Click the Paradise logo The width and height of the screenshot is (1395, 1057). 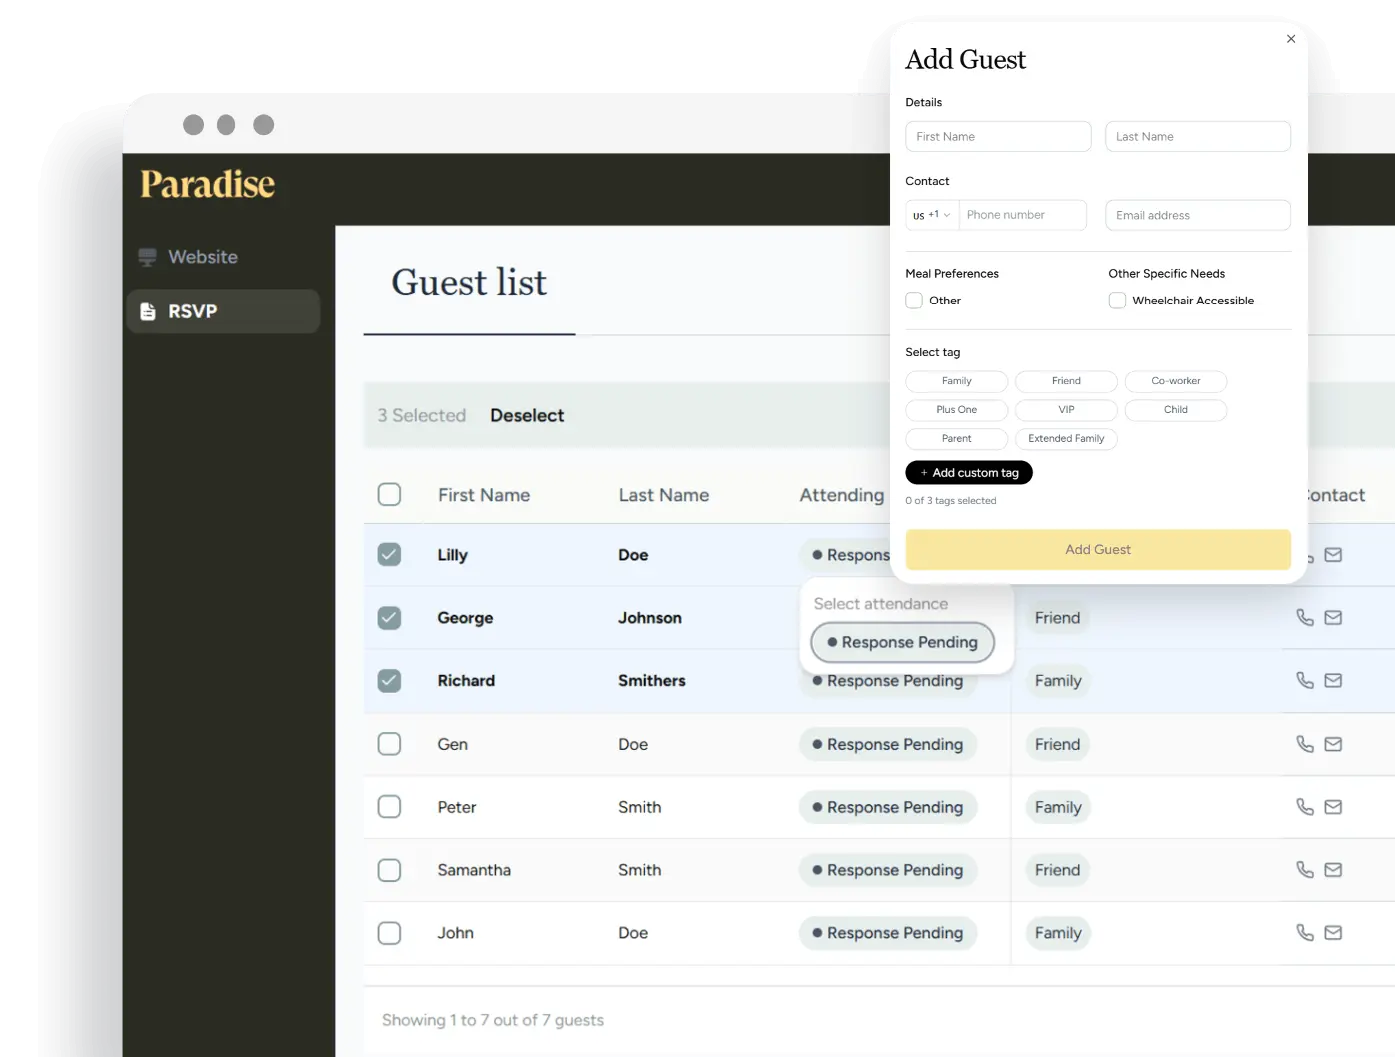207,184
